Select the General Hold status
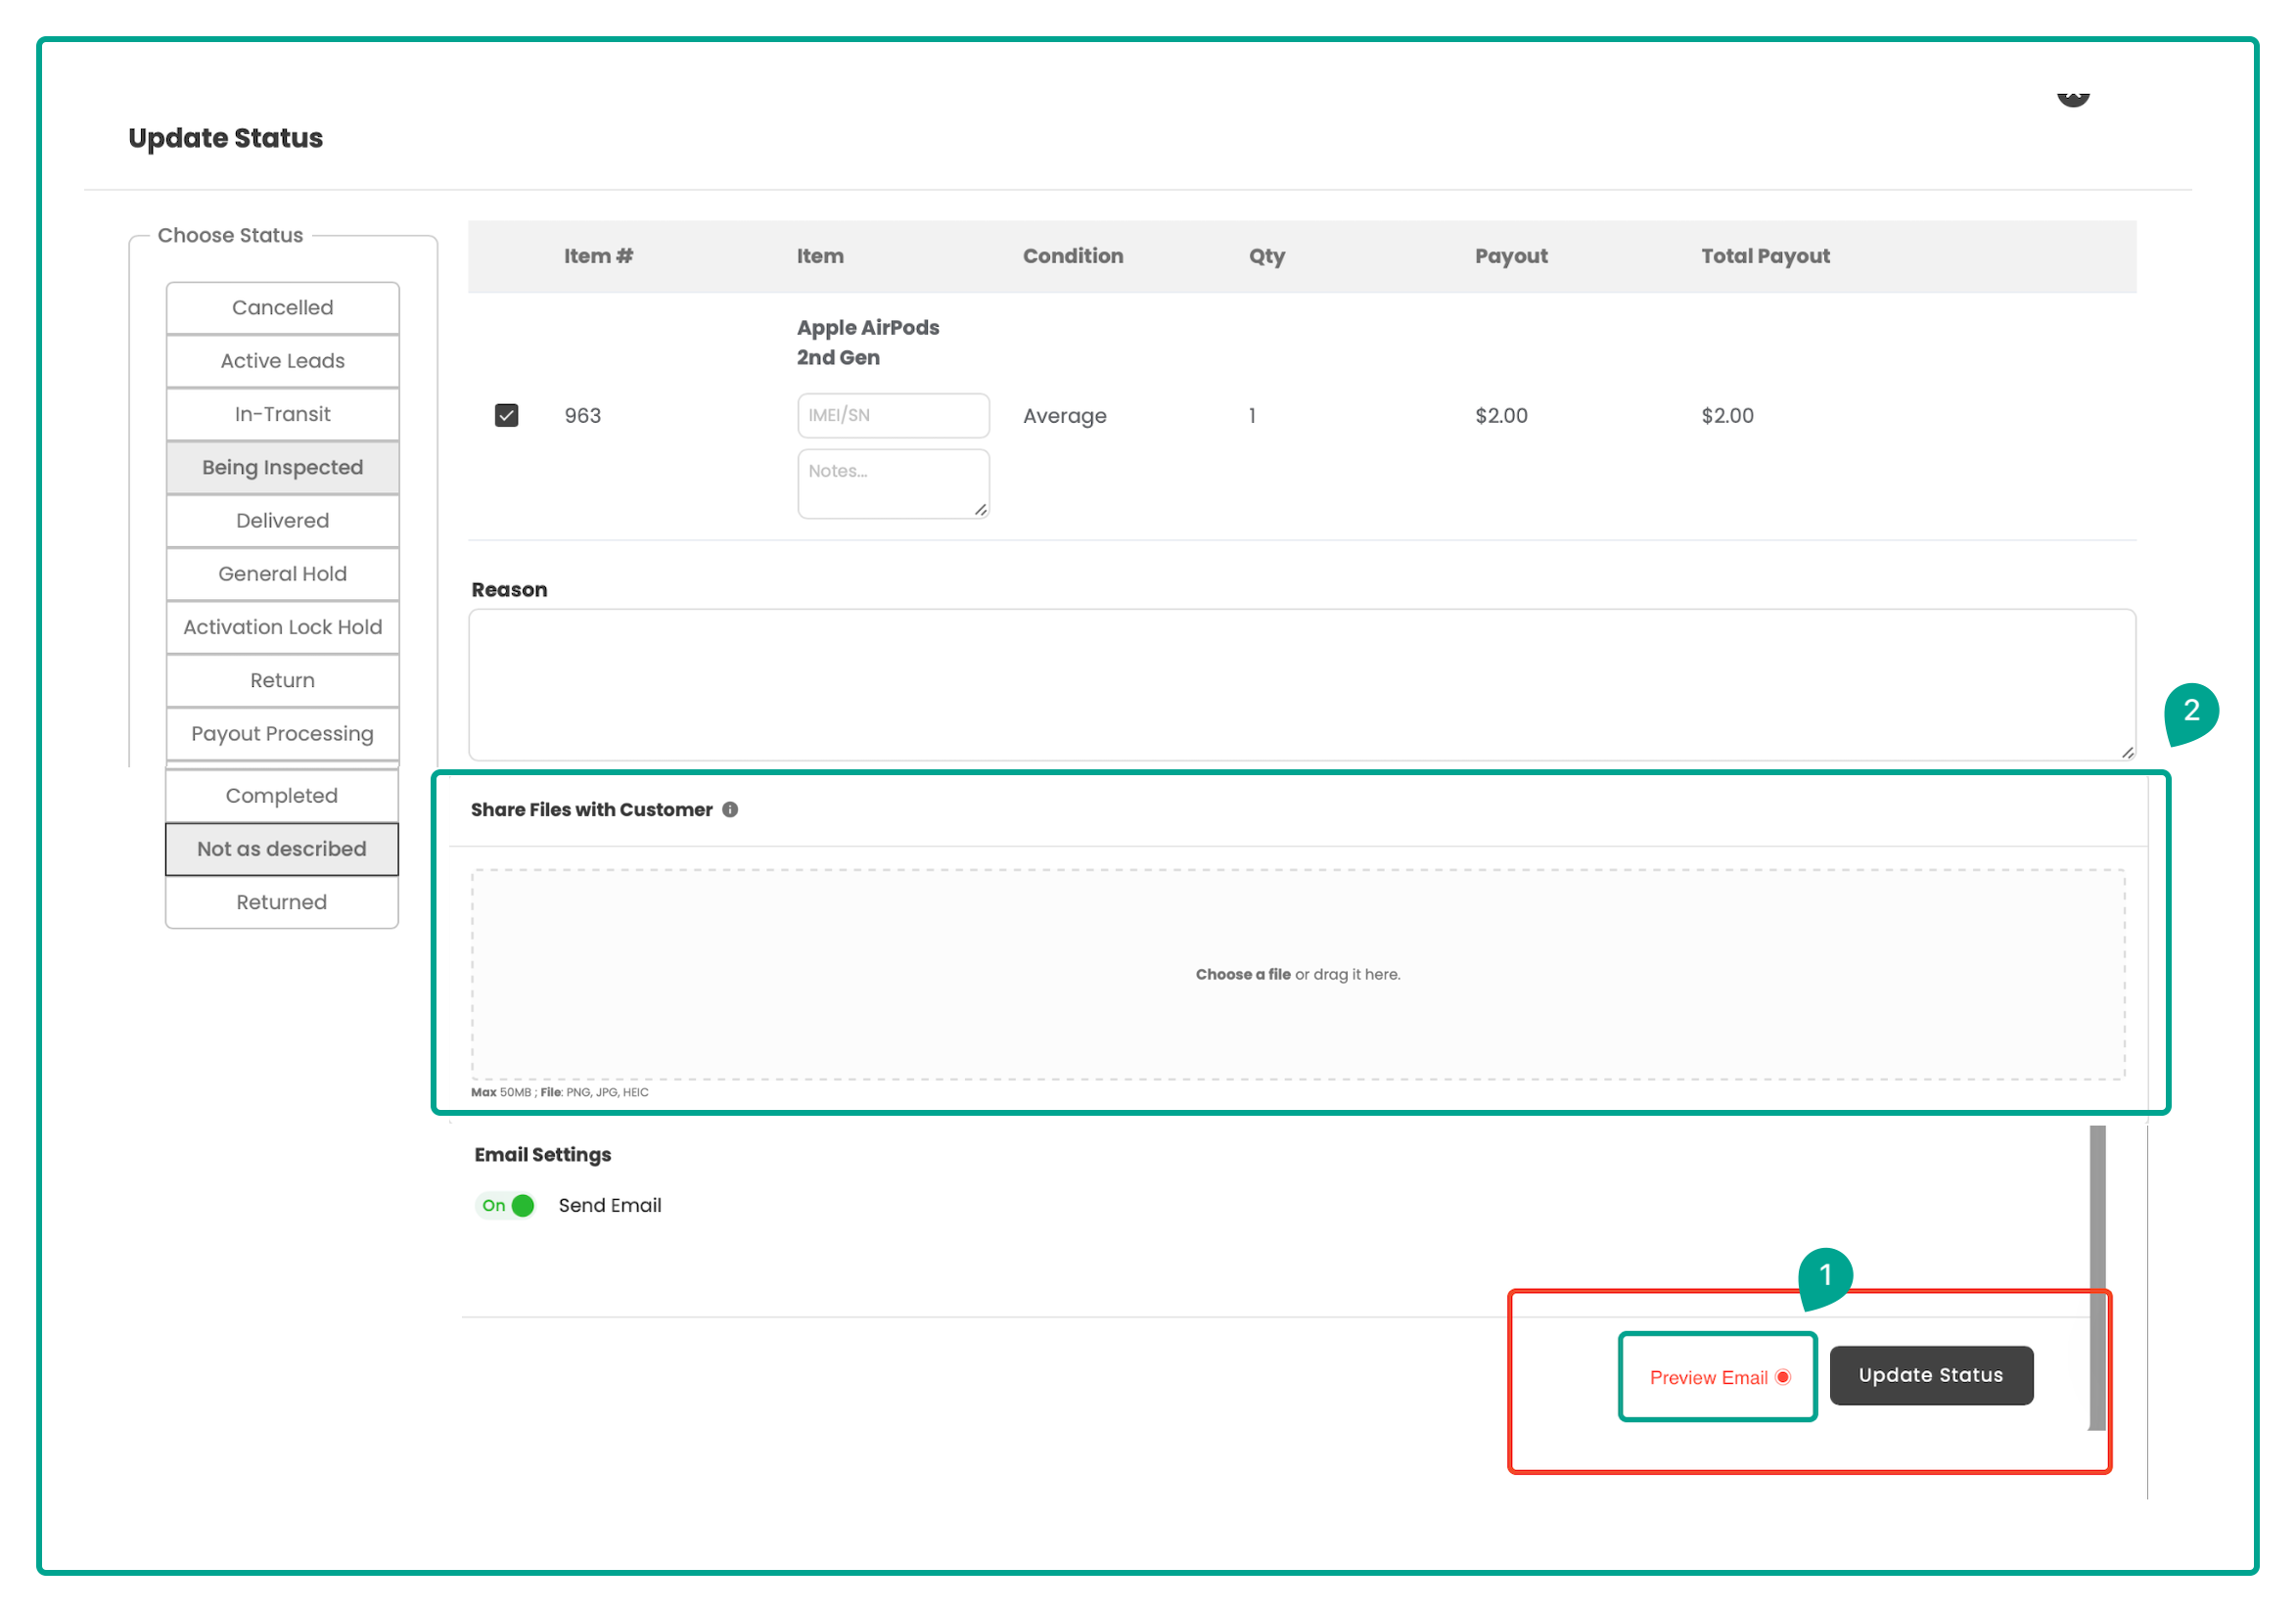 coord(283,574)
